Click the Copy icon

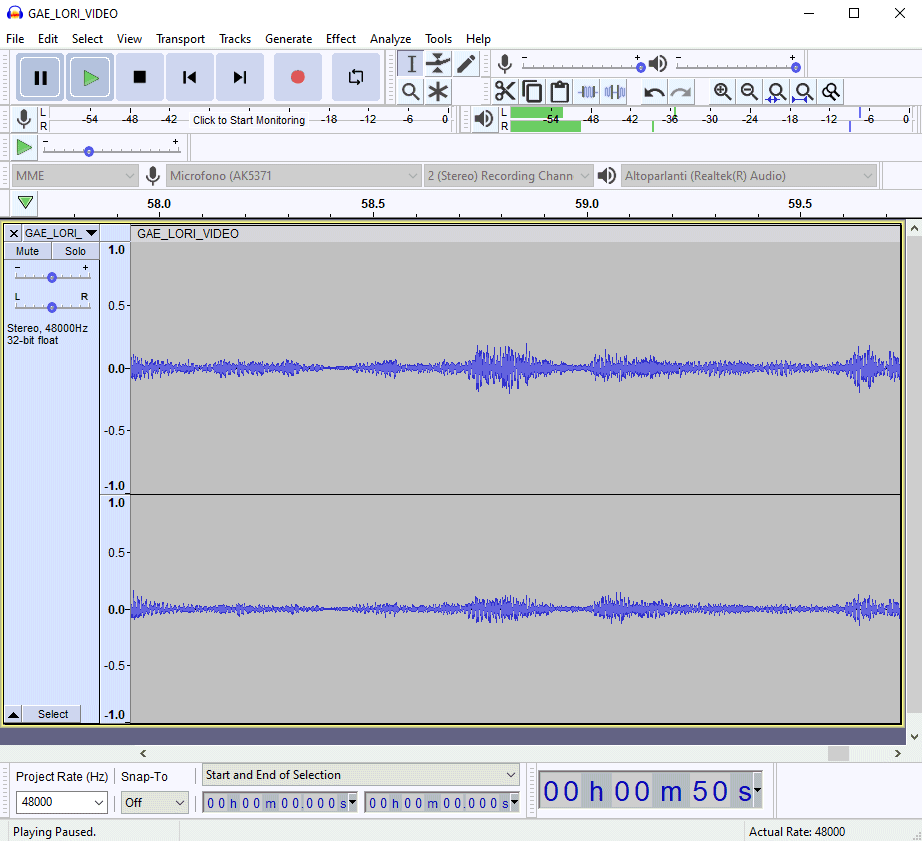(532, 92)
